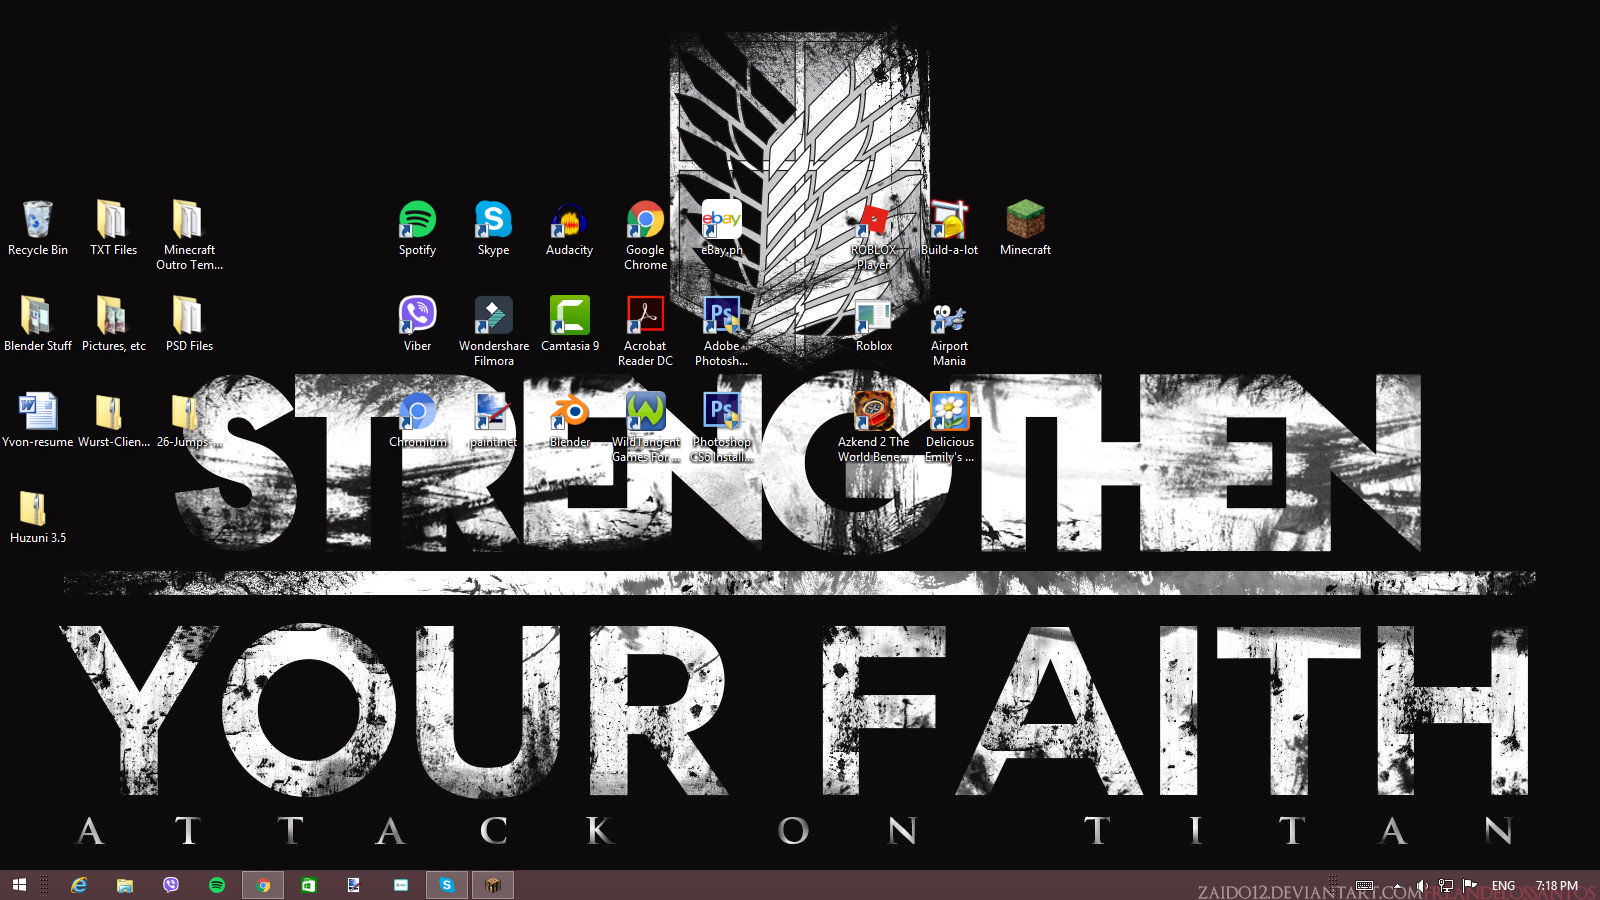The width and height of the screenshot is (1600, 900).
Task: Select the Chromium desktop shortcut
Action: tap(417, 420)
